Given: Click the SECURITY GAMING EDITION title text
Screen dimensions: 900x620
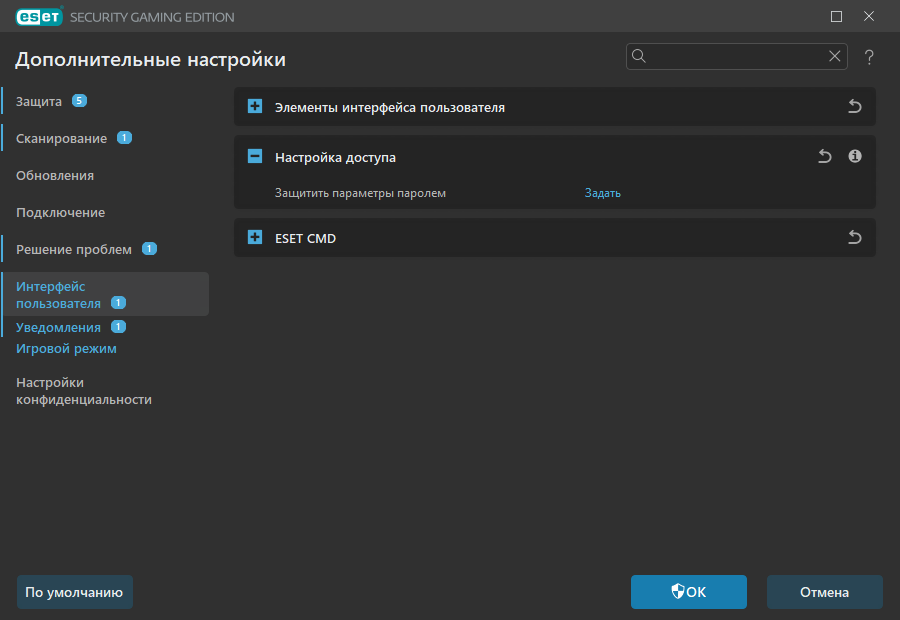Looking at the screenshot, I should [152, 17].
